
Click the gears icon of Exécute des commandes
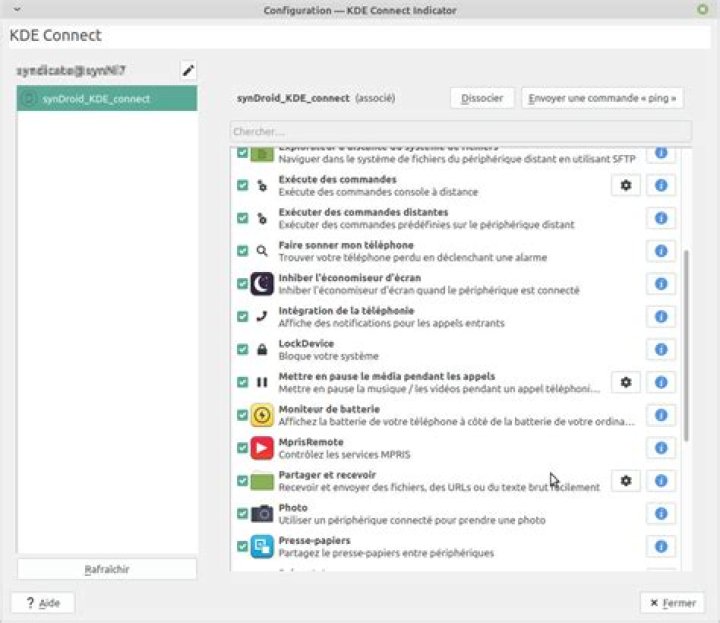pyautogui.click(x=262, y=185)
